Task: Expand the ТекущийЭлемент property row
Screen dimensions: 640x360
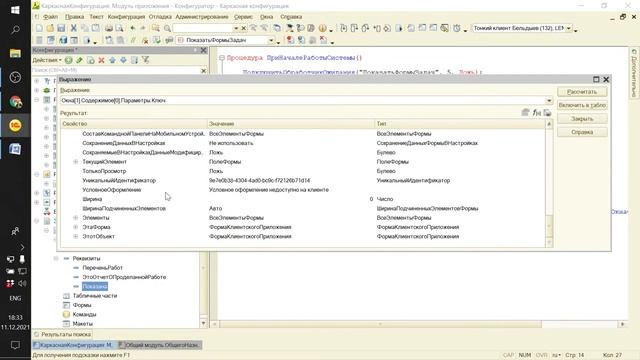Action: point(76,162)
